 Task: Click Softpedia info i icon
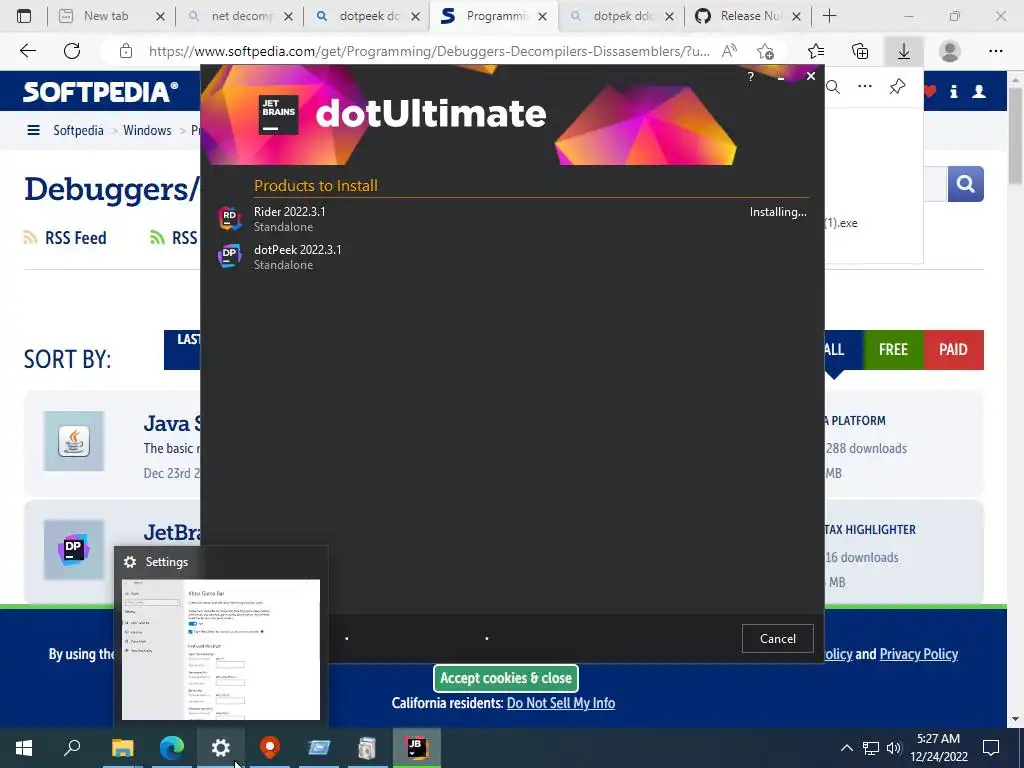[953, 91]
